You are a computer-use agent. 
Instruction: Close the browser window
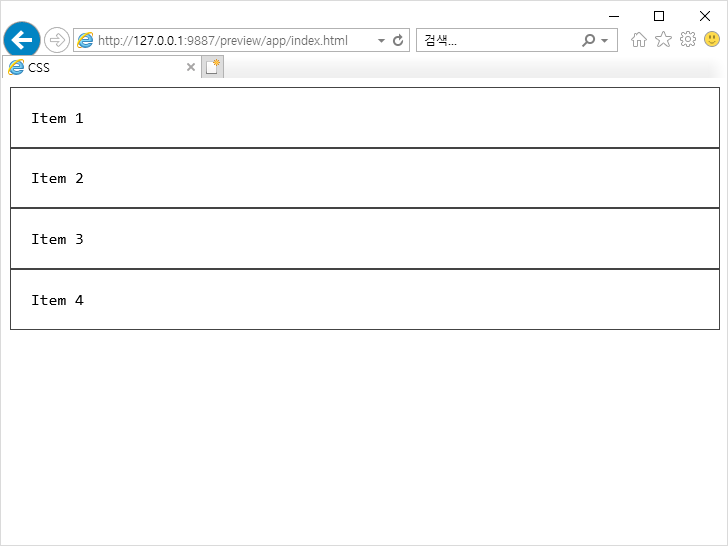[x=704, y=16]
